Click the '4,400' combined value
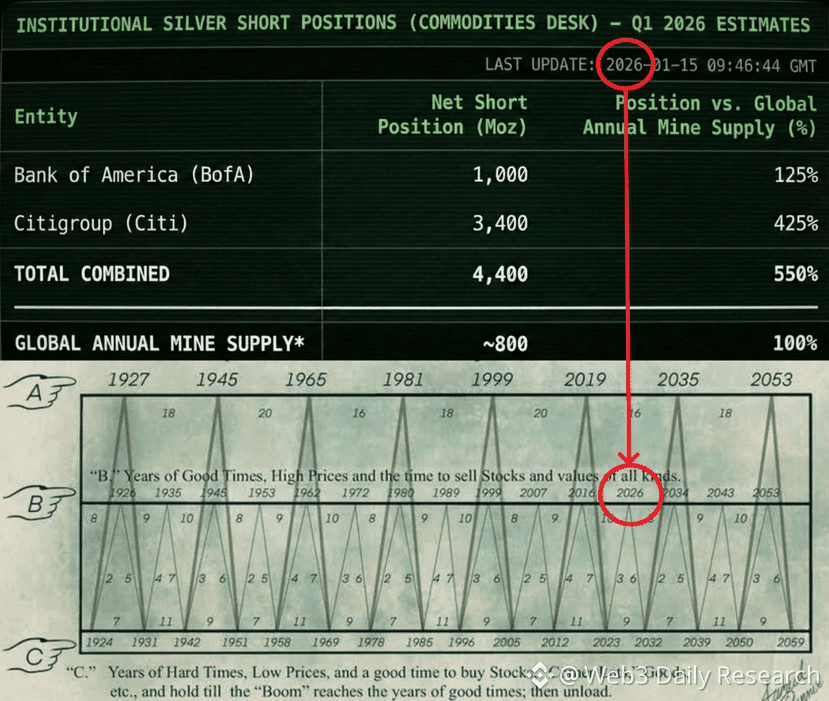 500,274
